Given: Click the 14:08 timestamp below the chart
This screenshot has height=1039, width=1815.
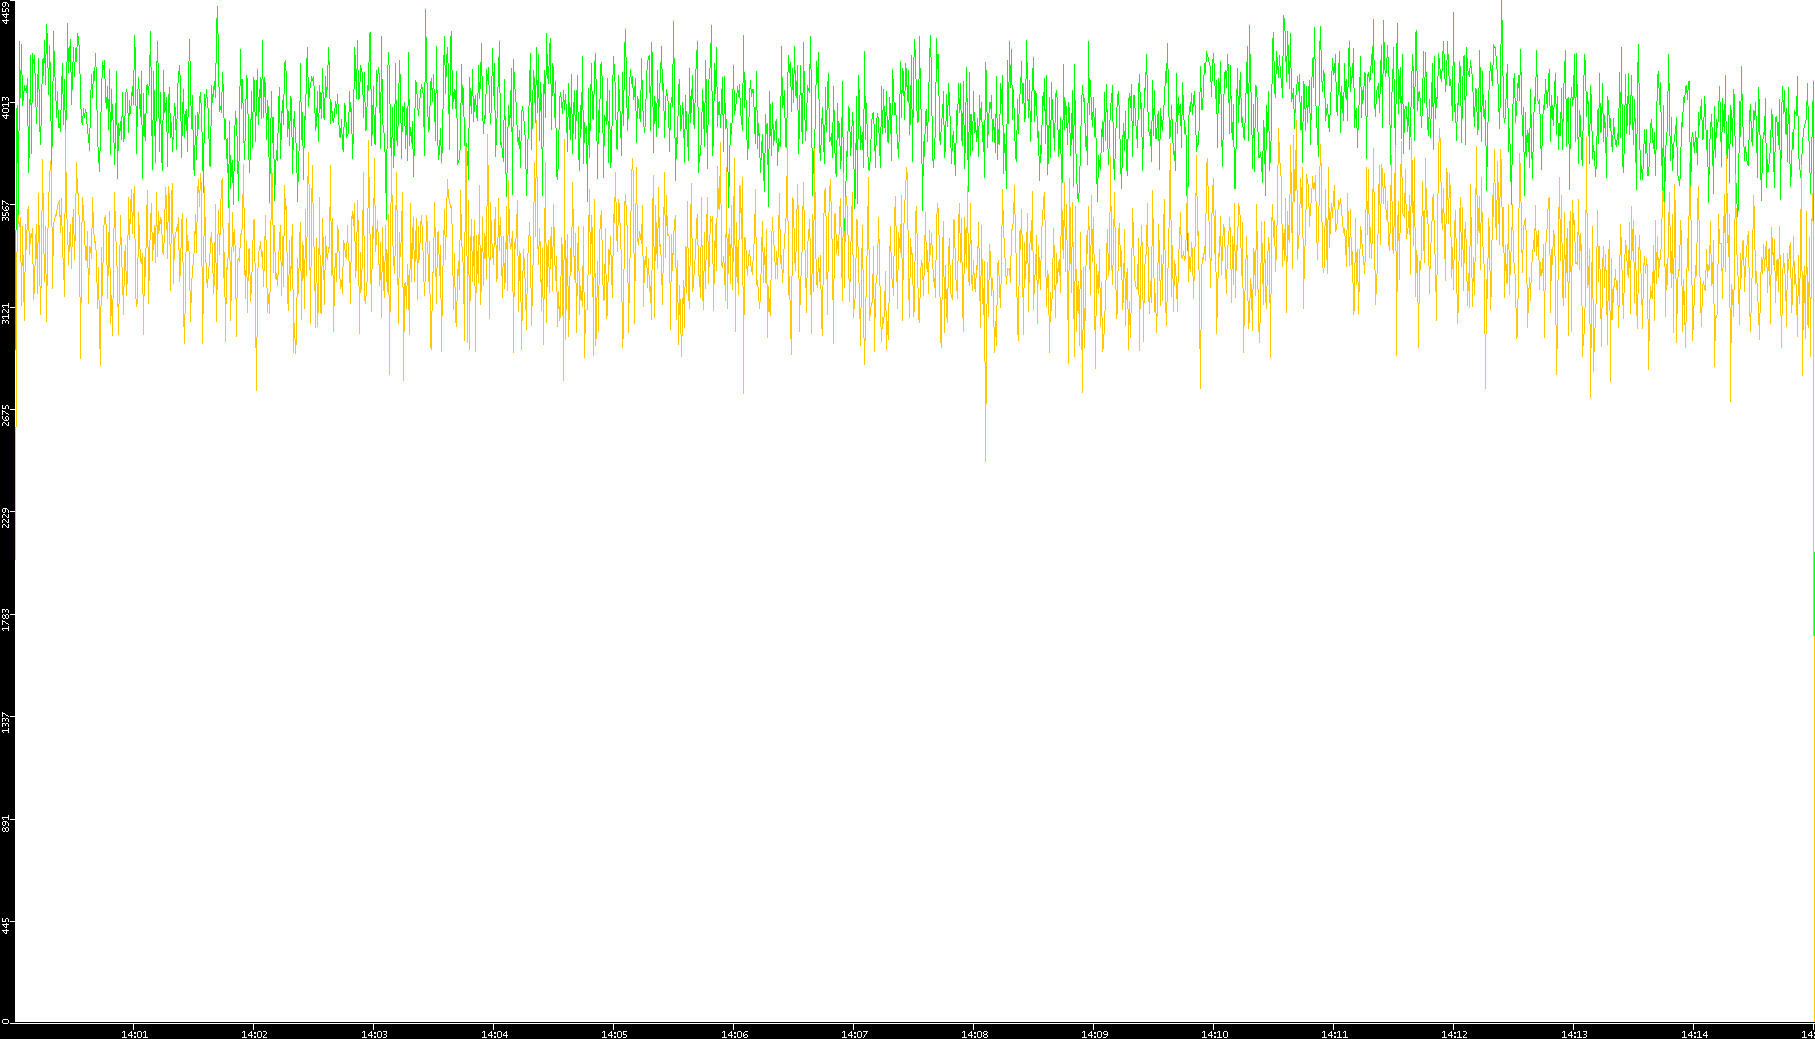Looking at the screenshot, I should pyautogui.click(x=974, y=1034).
